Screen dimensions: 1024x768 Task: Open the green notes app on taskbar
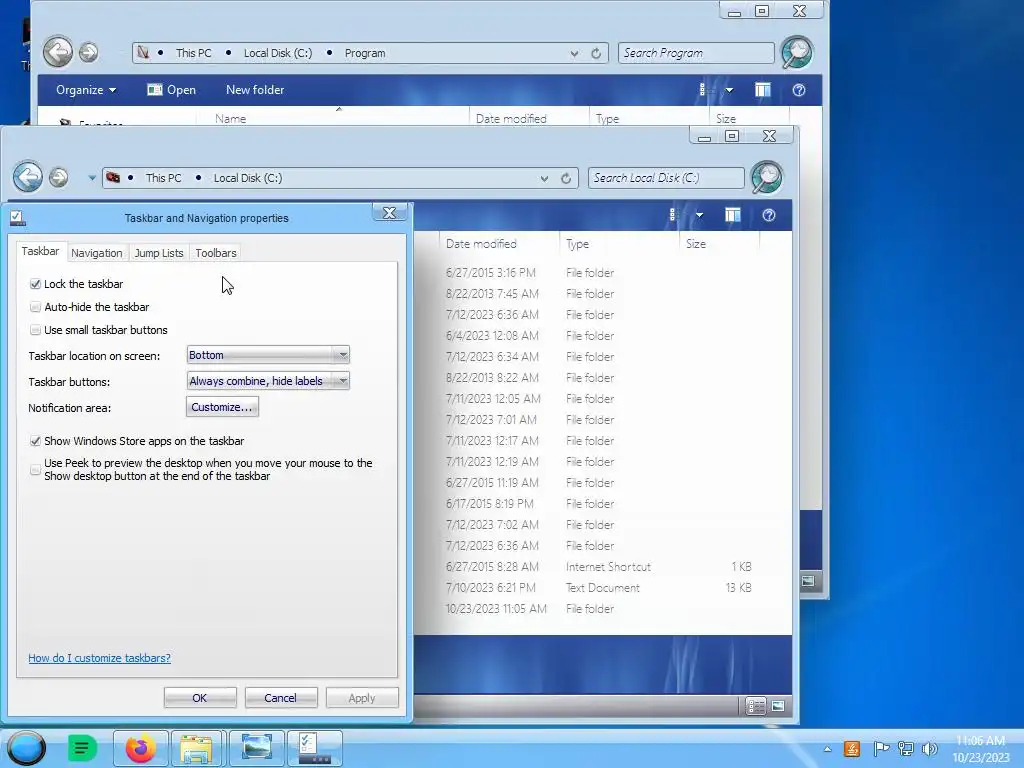click(82, 748)
